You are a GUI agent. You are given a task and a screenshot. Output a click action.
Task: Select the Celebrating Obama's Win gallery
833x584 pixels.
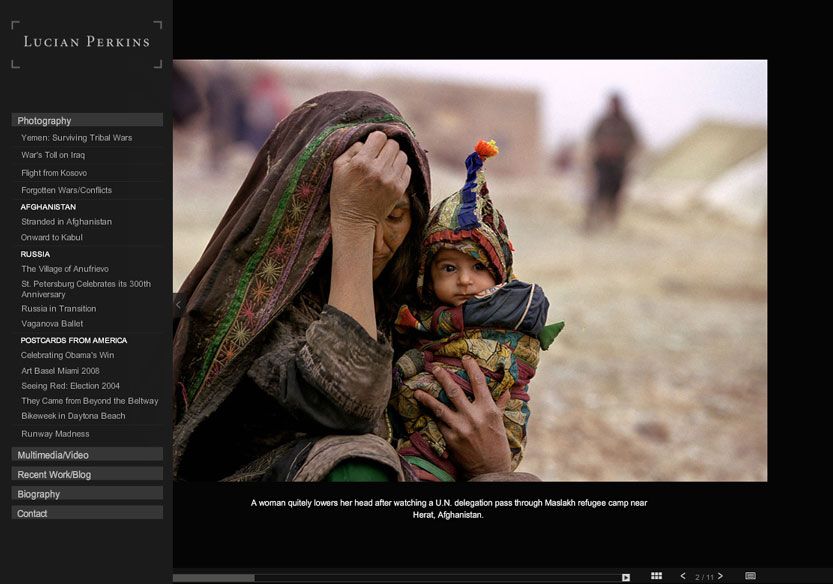[x=67, y=355]
